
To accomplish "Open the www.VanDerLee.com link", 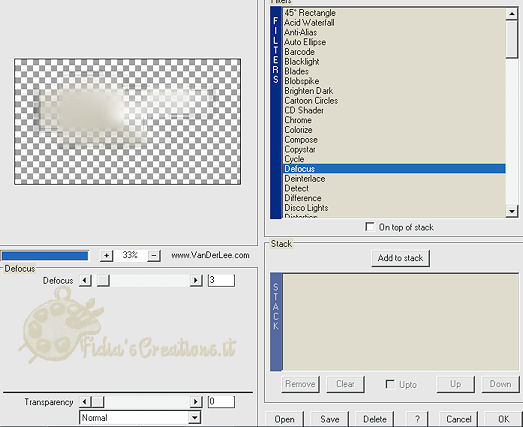I will 210,255.
